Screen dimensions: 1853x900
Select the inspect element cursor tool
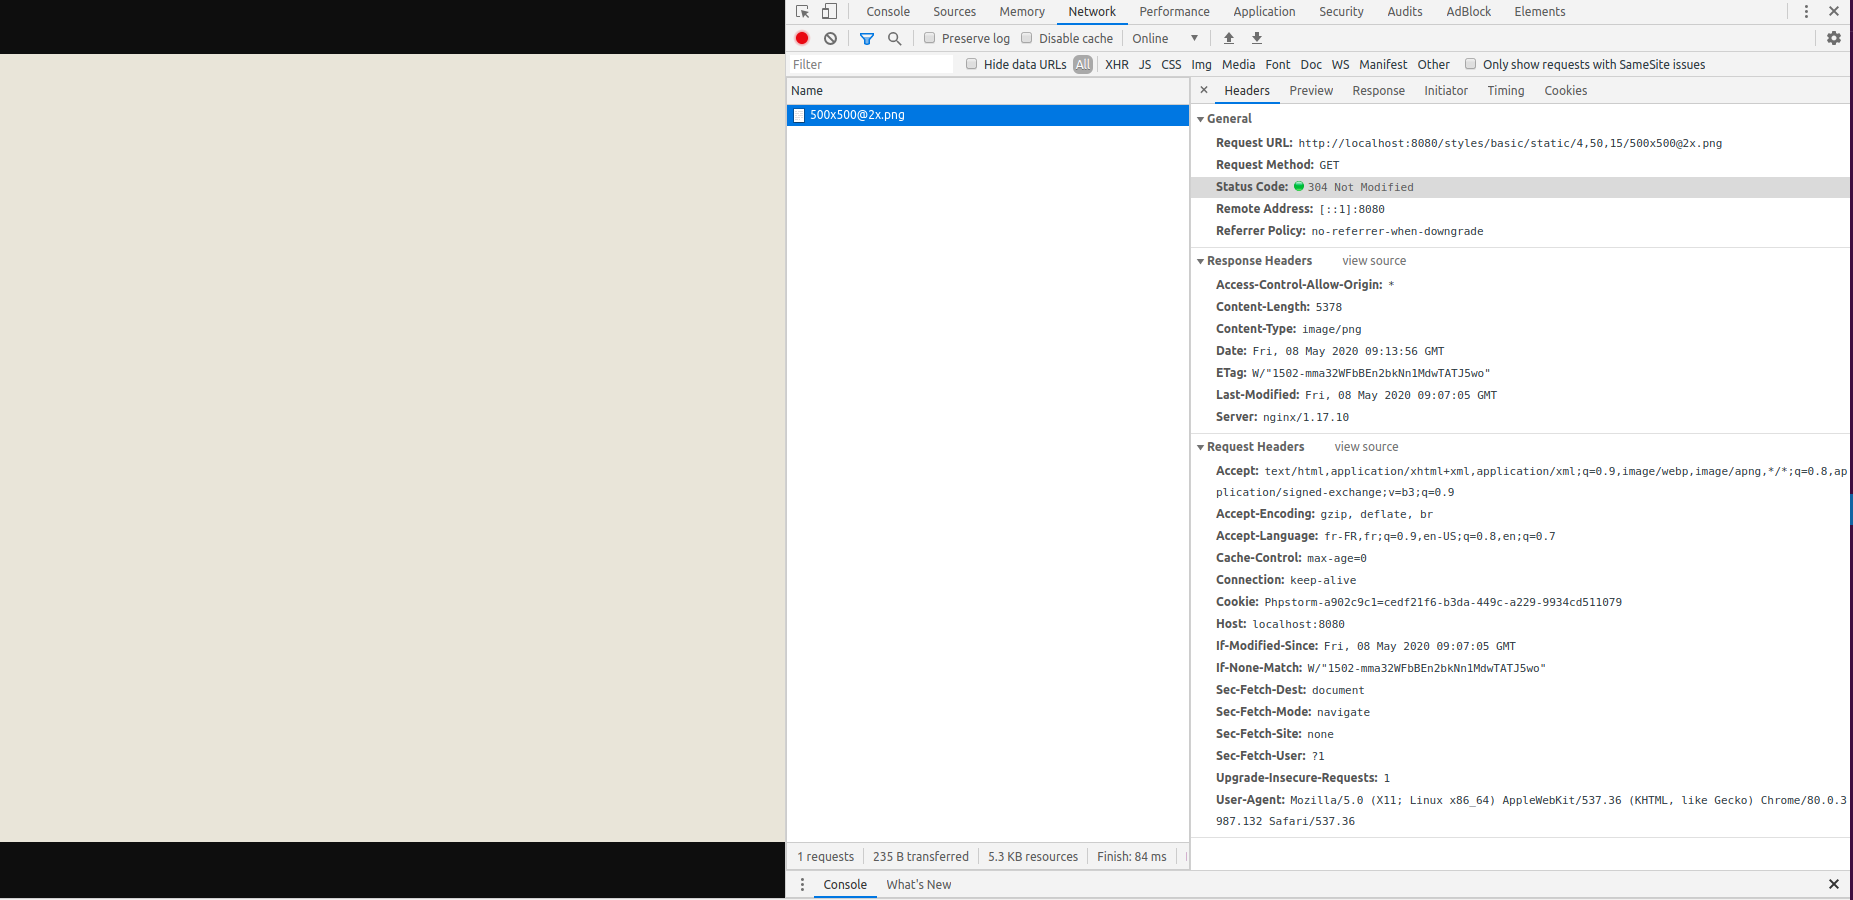tap(801, 11)
